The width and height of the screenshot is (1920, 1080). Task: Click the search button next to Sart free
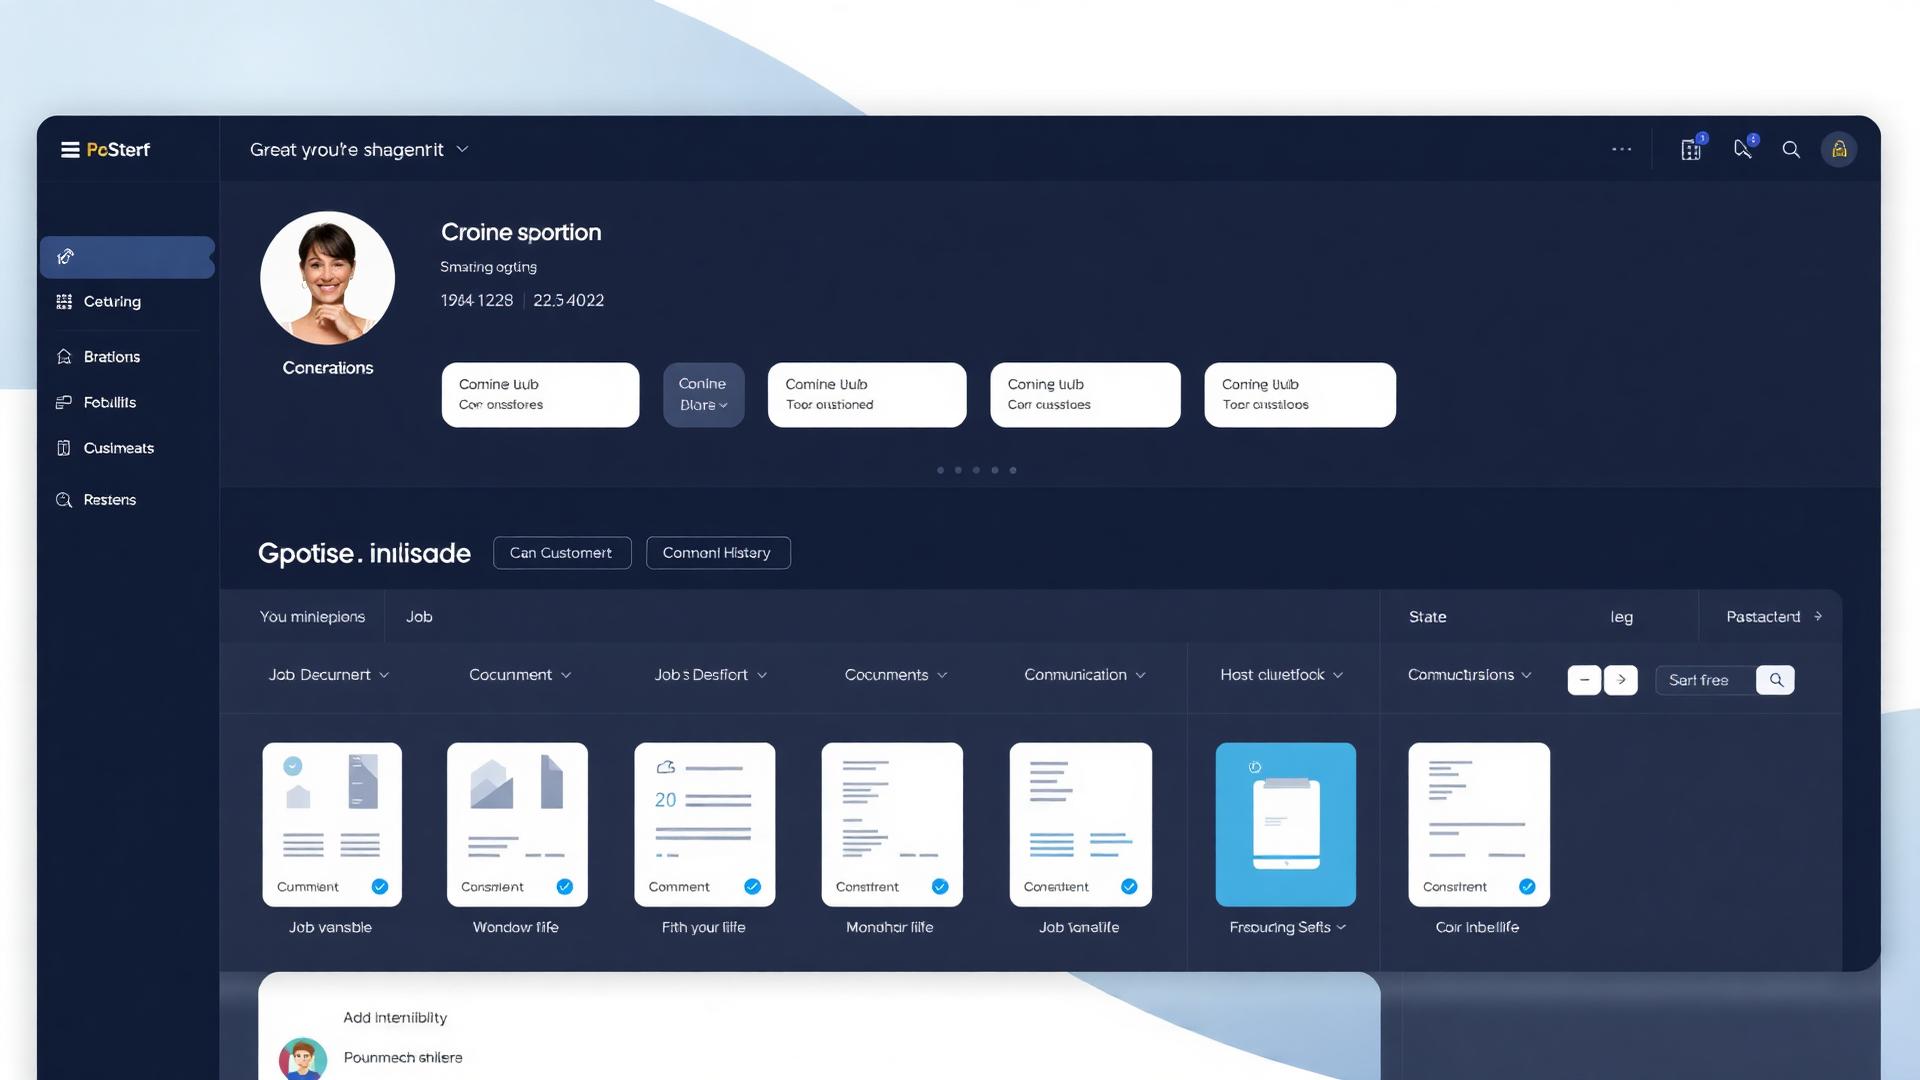tap(1776, 680)
